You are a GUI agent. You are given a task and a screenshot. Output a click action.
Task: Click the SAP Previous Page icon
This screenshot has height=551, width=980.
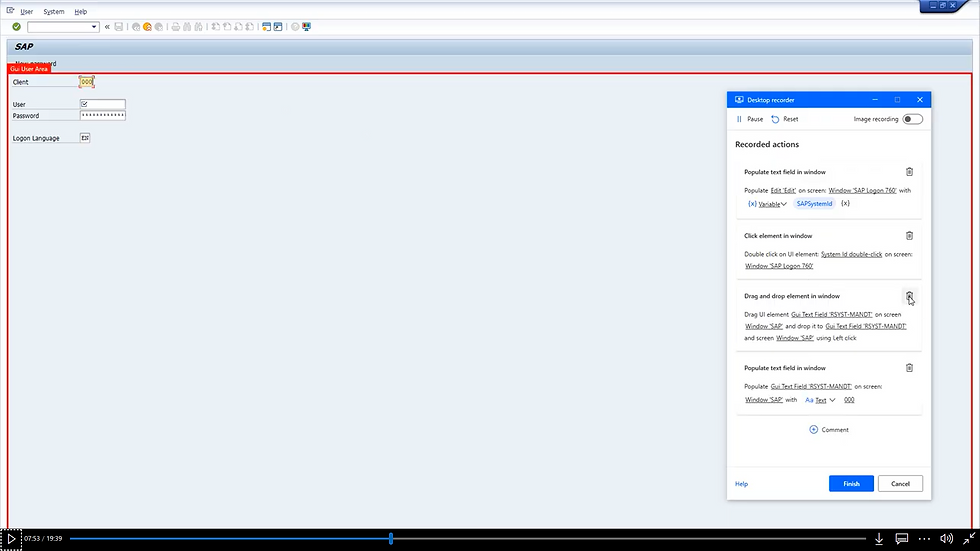point(227,27)
